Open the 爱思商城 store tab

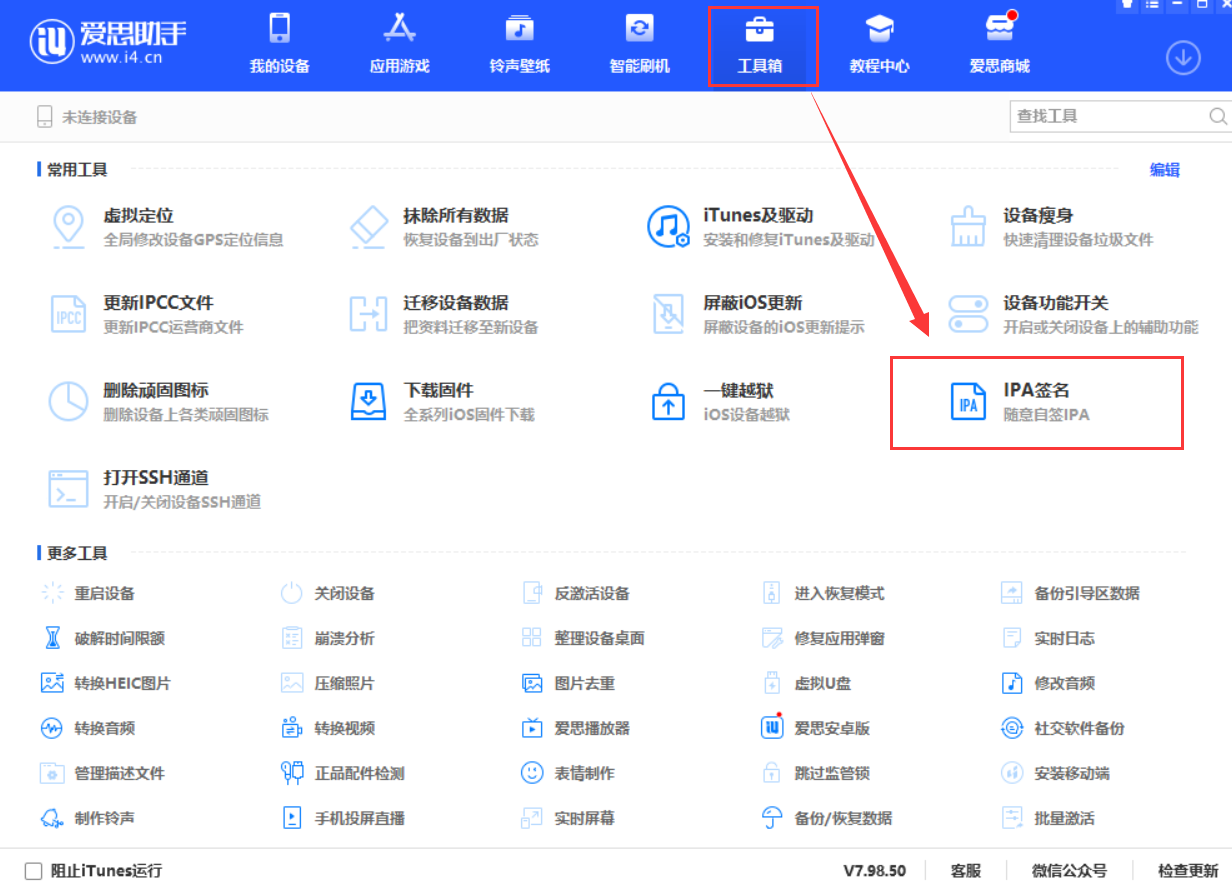999,45
